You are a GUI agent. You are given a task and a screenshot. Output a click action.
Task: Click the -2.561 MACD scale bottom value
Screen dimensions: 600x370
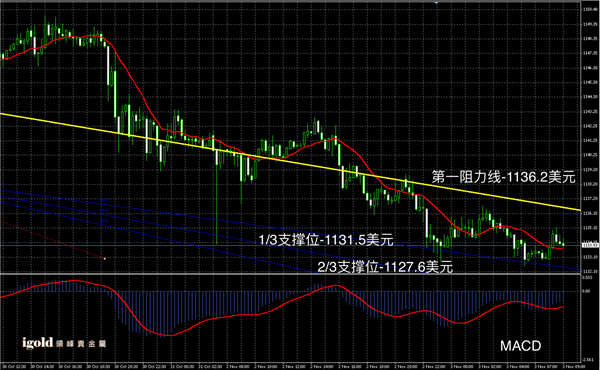[588, 360]
